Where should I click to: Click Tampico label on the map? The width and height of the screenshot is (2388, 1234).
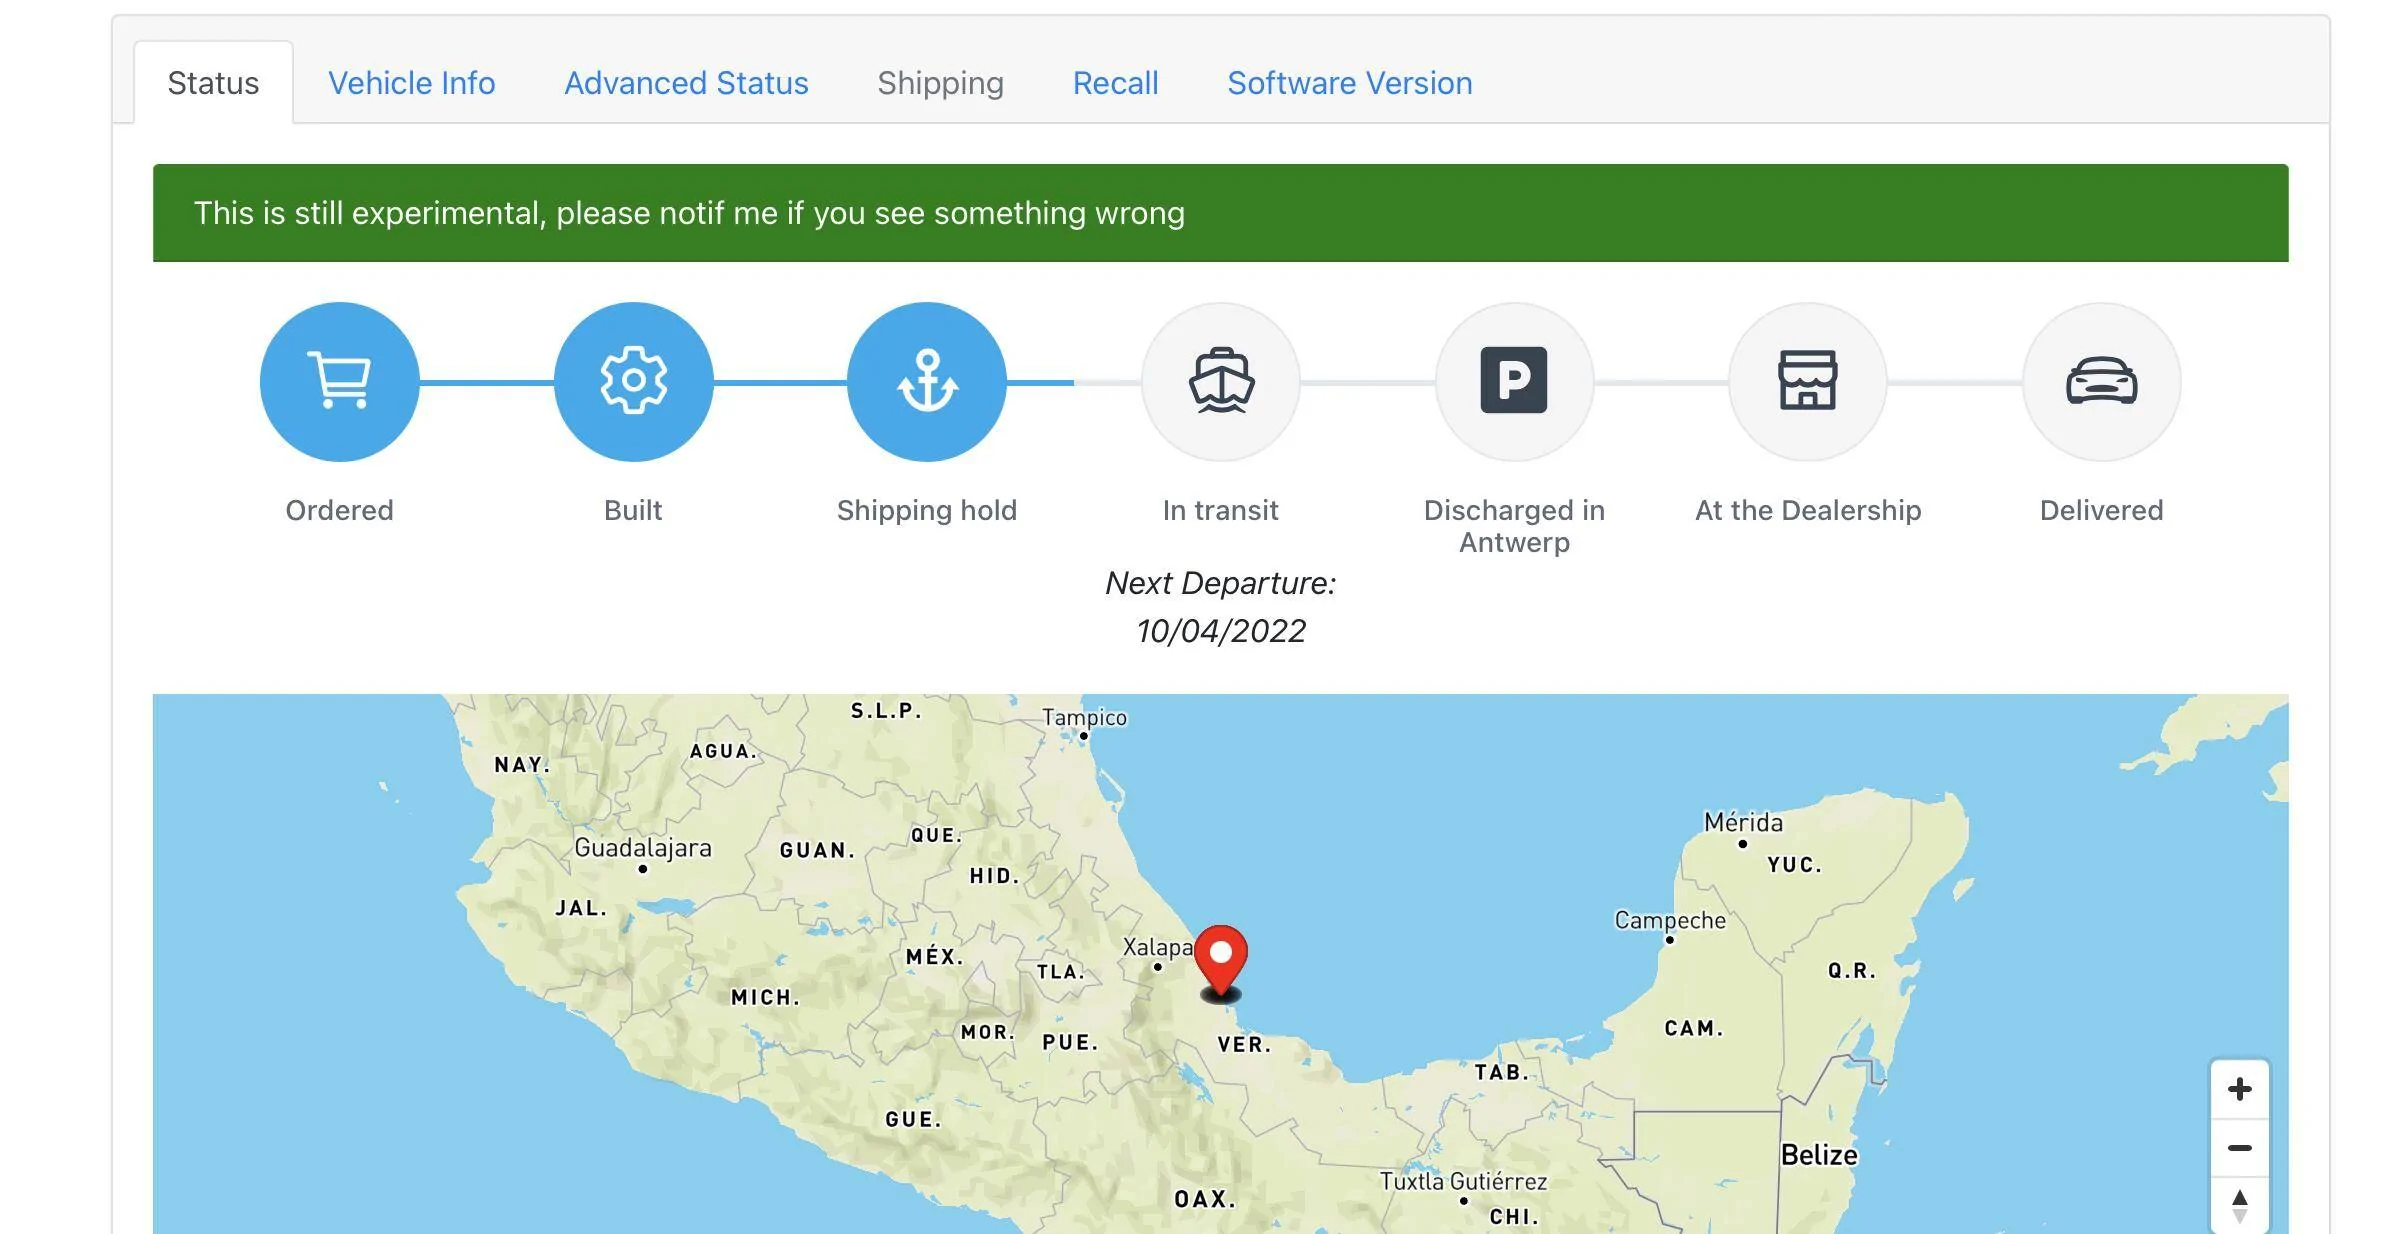tap(1084, 717)
